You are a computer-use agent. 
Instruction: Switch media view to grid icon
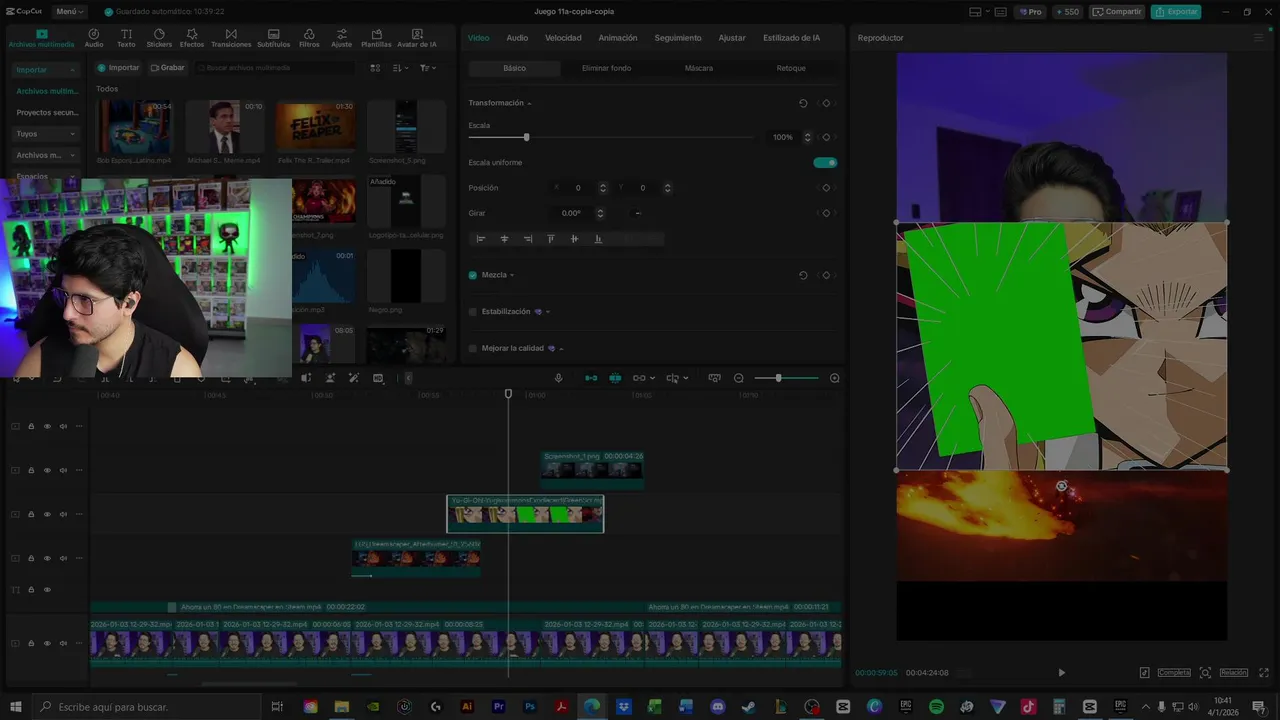(376, 68)
